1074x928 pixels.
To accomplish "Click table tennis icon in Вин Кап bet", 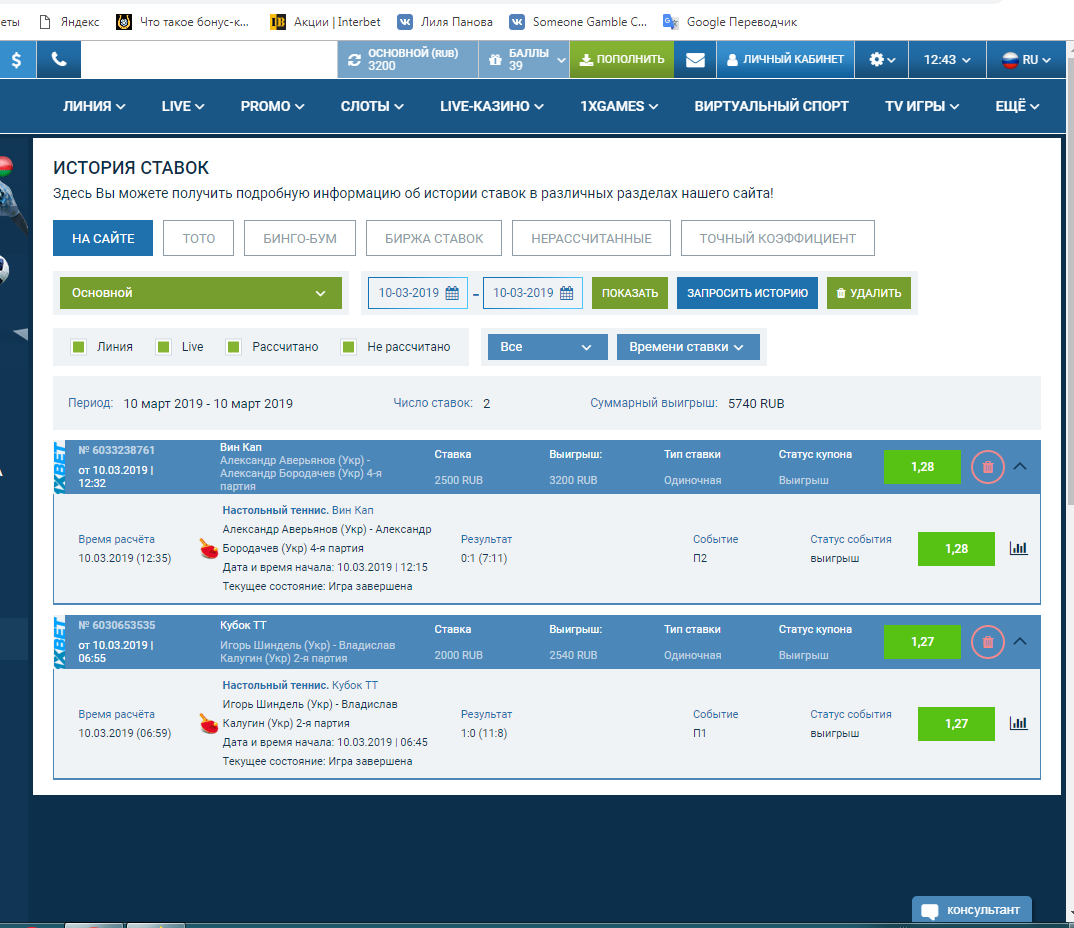I will click(x=209, y=549).
